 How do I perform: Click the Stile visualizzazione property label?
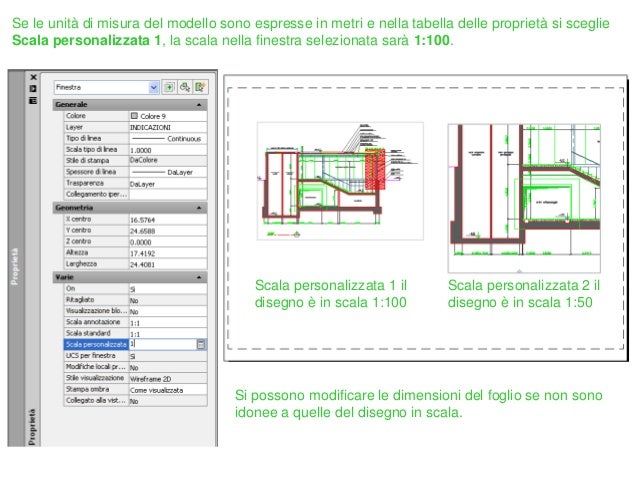pyautogui.click(x=95, y=378)
